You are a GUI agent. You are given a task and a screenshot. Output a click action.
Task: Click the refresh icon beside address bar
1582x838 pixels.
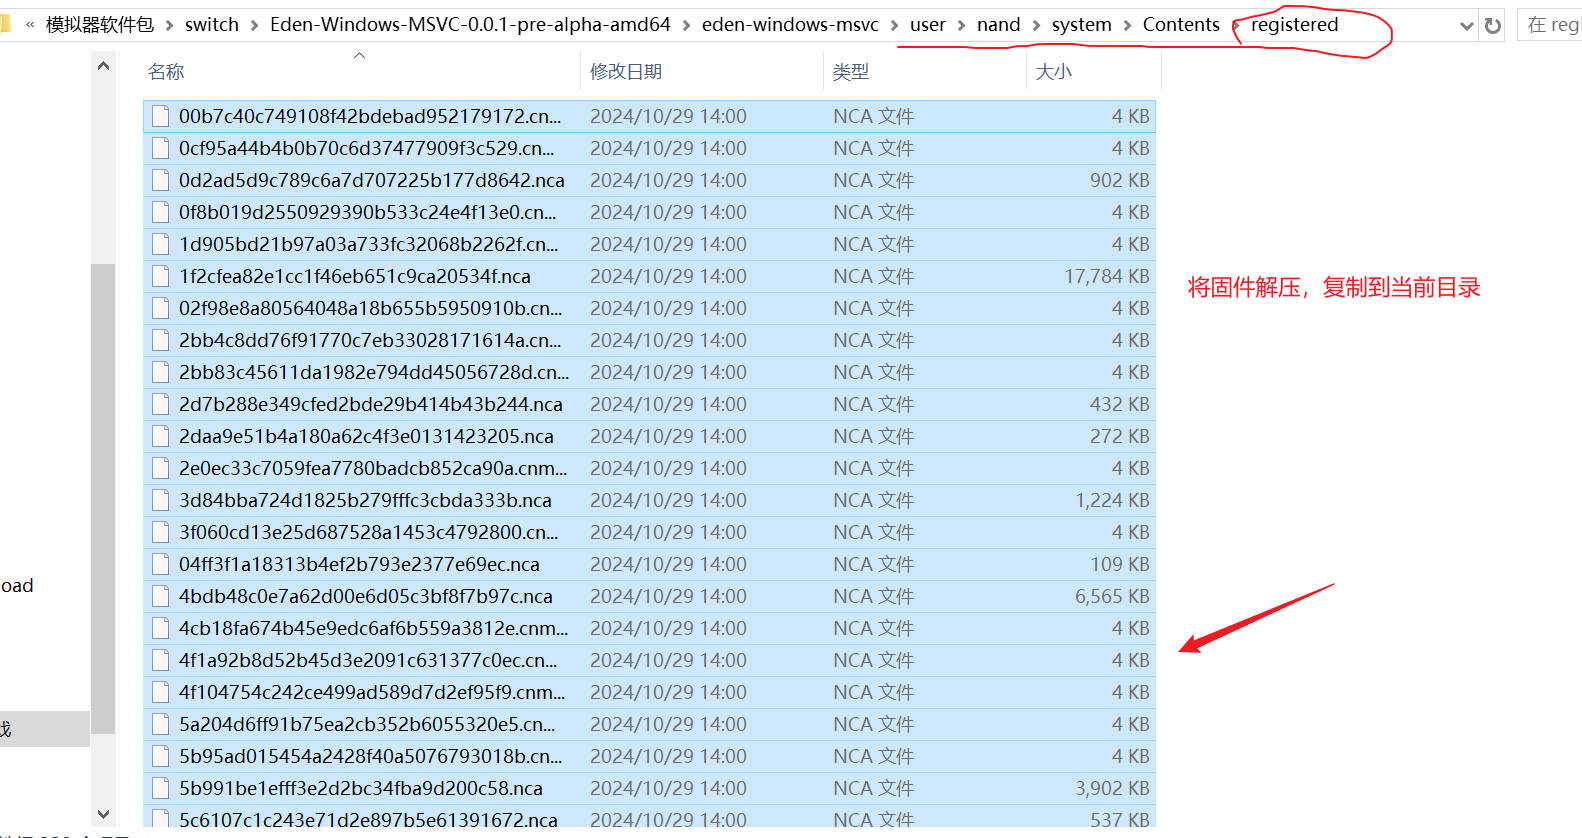click(1492, 26)
